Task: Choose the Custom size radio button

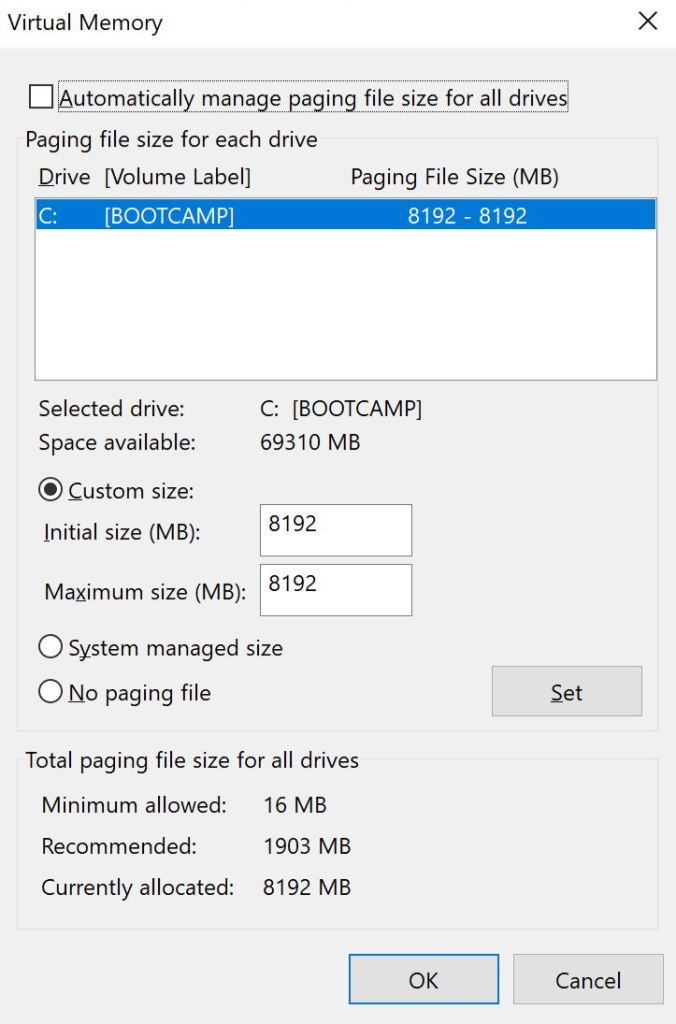Action: 50,491
